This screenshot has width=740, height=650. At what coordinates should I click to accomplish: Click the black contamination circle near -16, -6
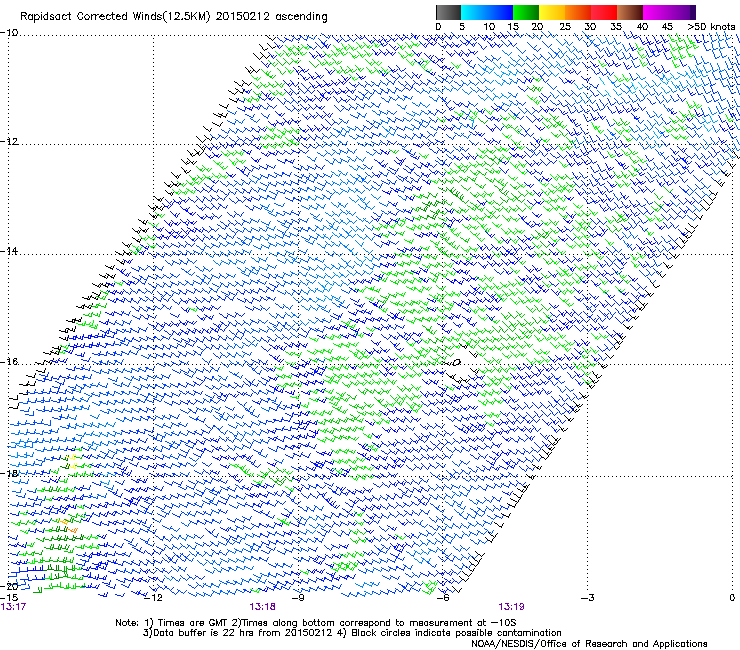point(457,362)
